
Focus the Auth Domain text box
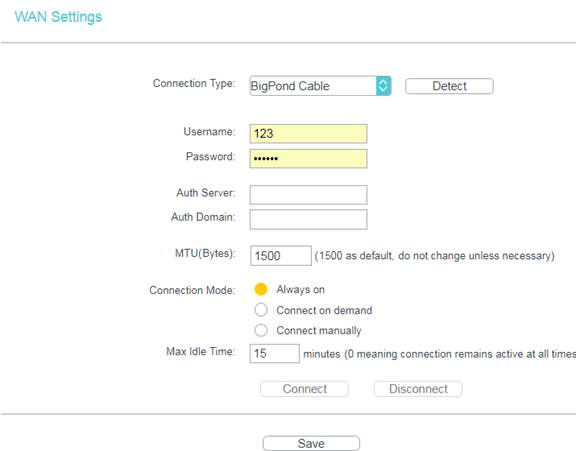click(308, 219)
